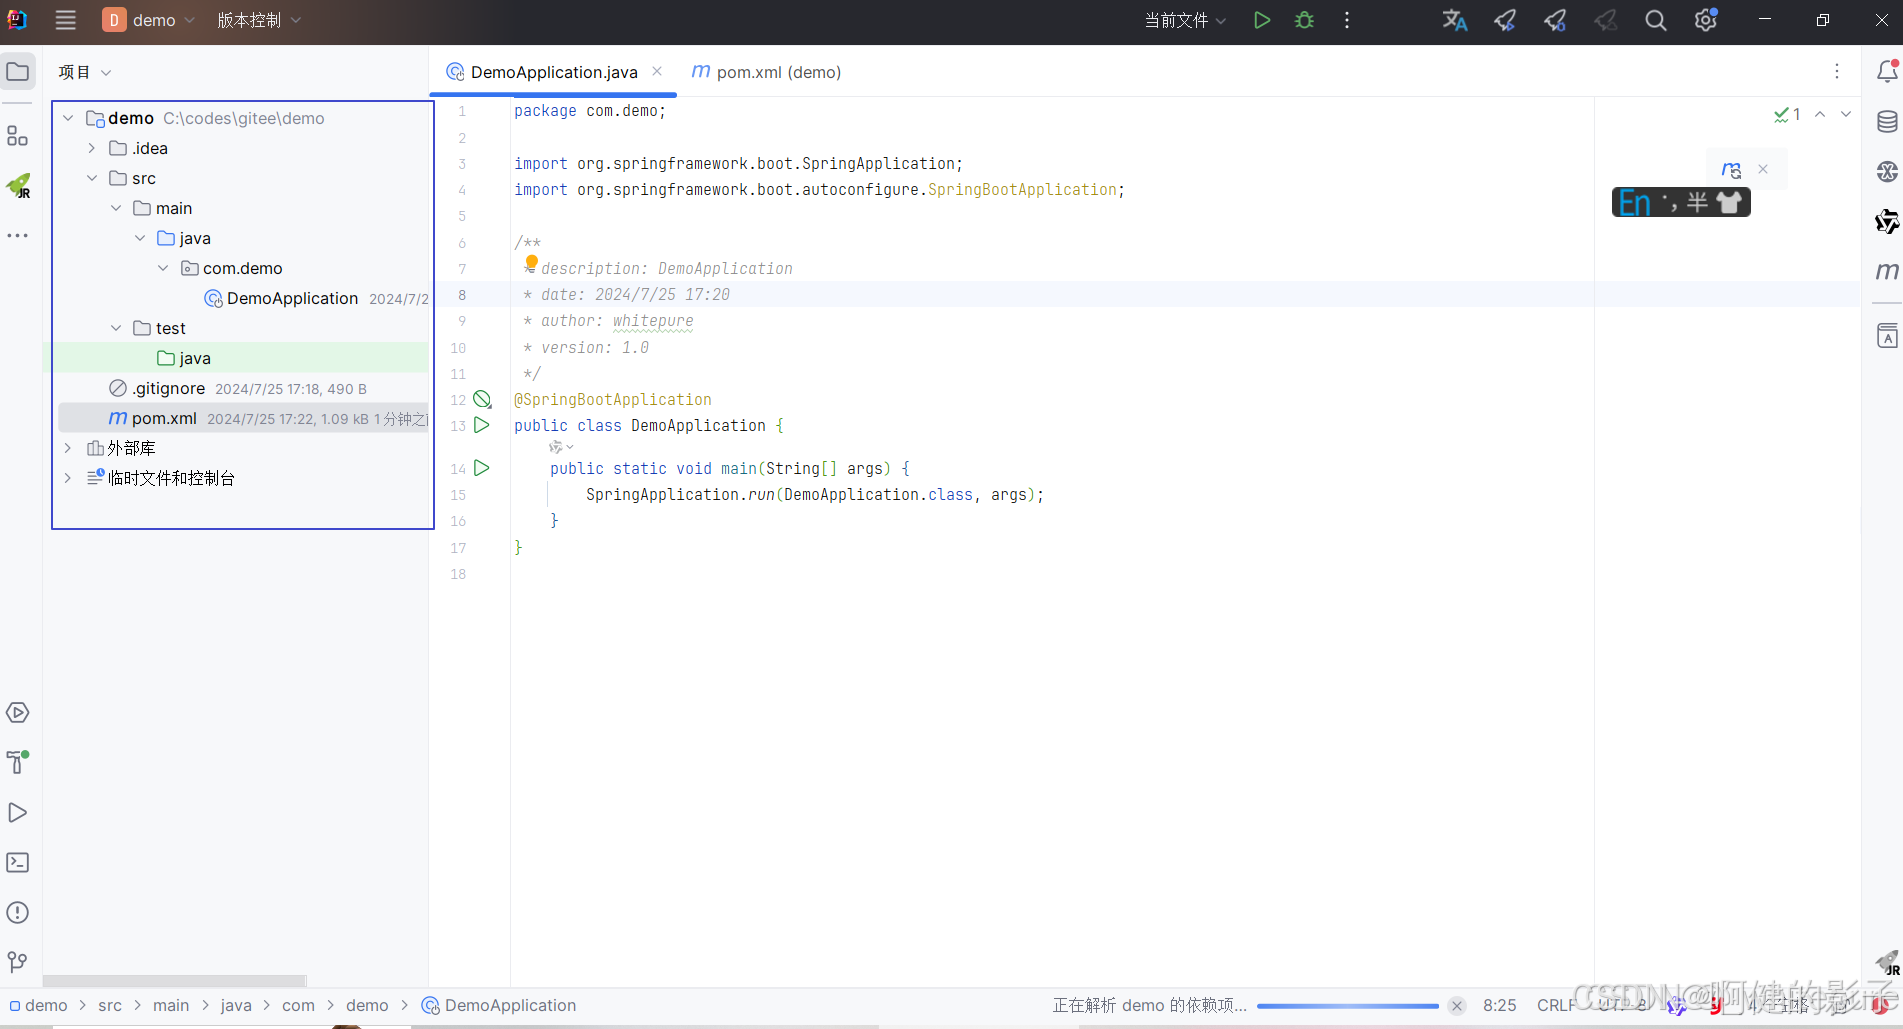
Task: Open Database tool window
Action: click(x=1887, y=122)
